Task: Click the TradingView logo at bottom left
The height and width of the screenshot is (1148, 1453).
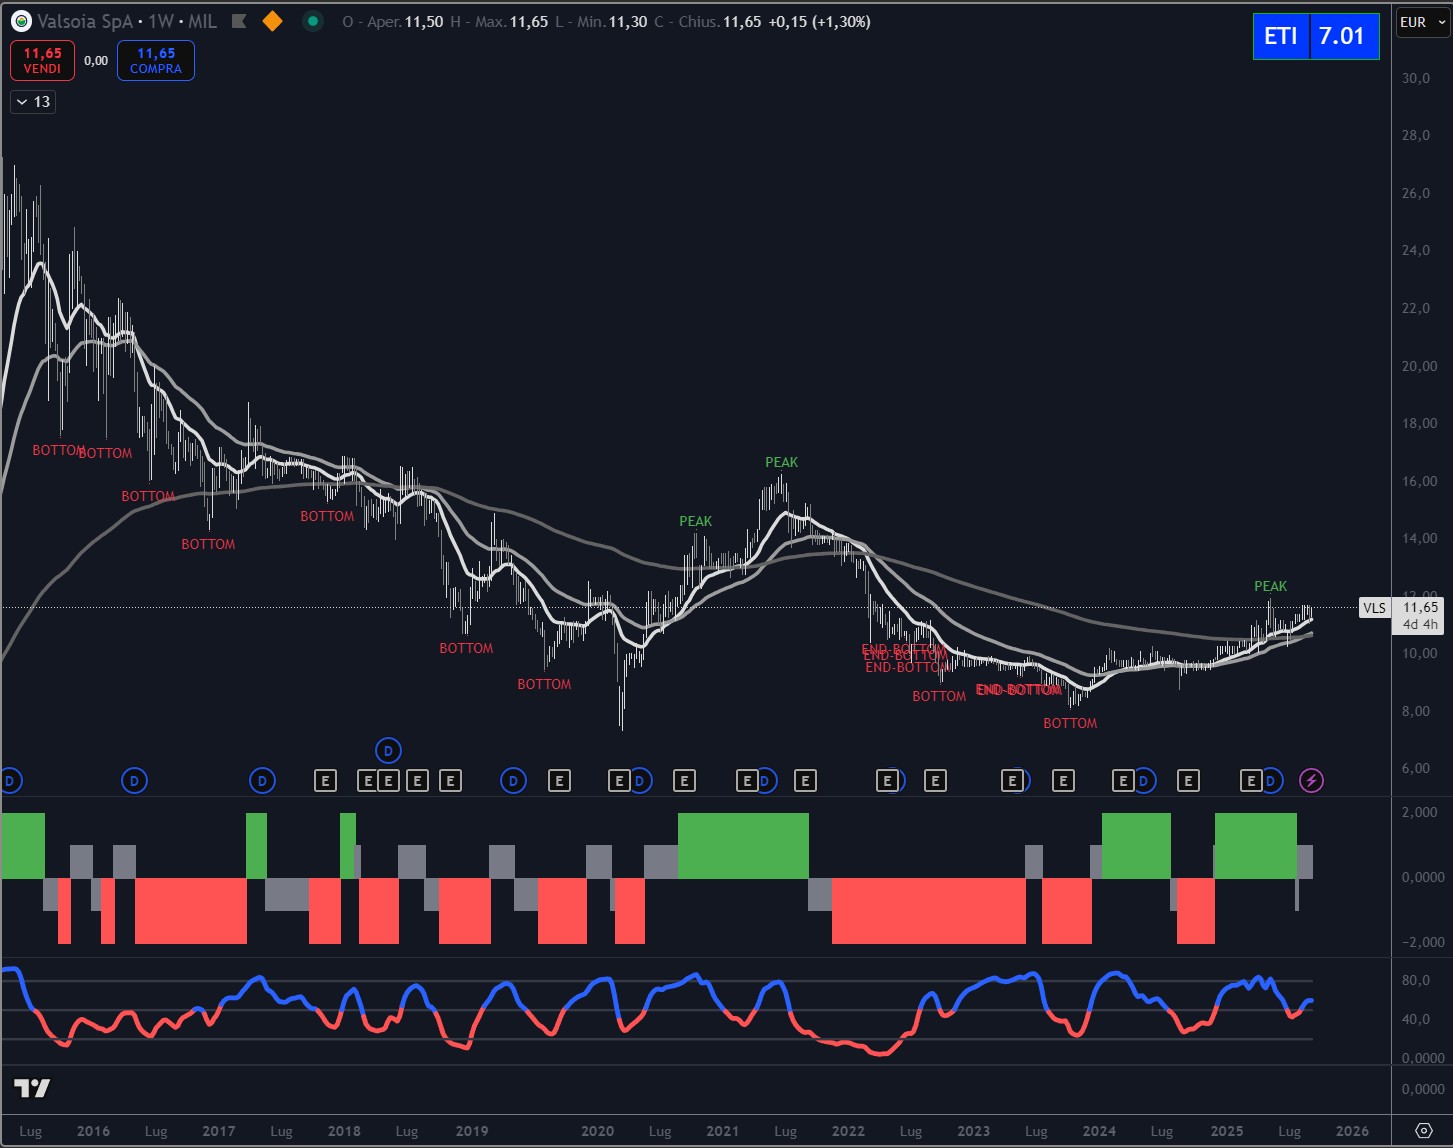Action: 32,1088
